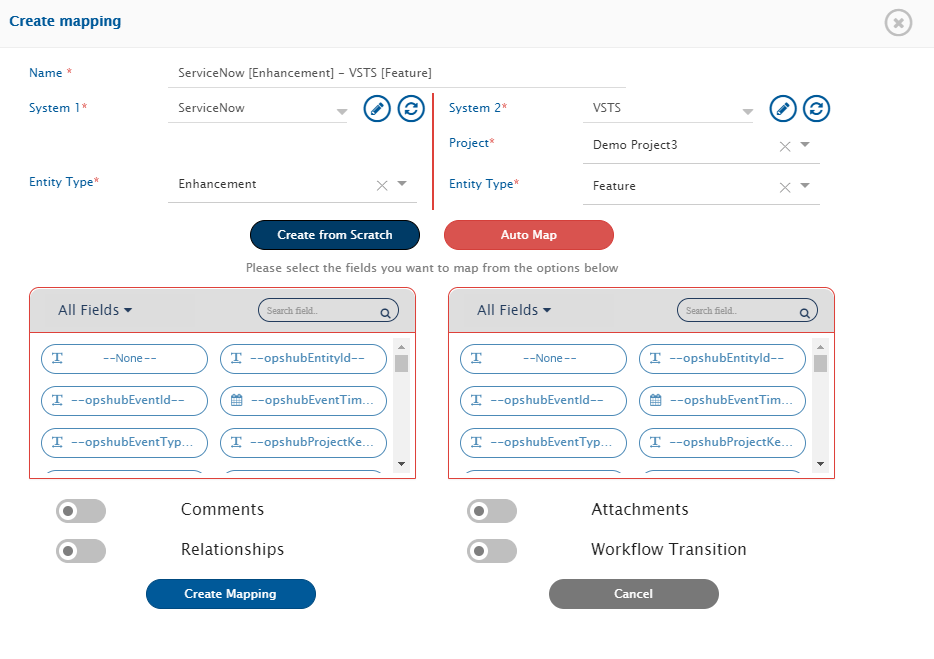Toggle the Workflow Transition switch
The height and width of the screenshot is (659, 934).
pos(492,551)
